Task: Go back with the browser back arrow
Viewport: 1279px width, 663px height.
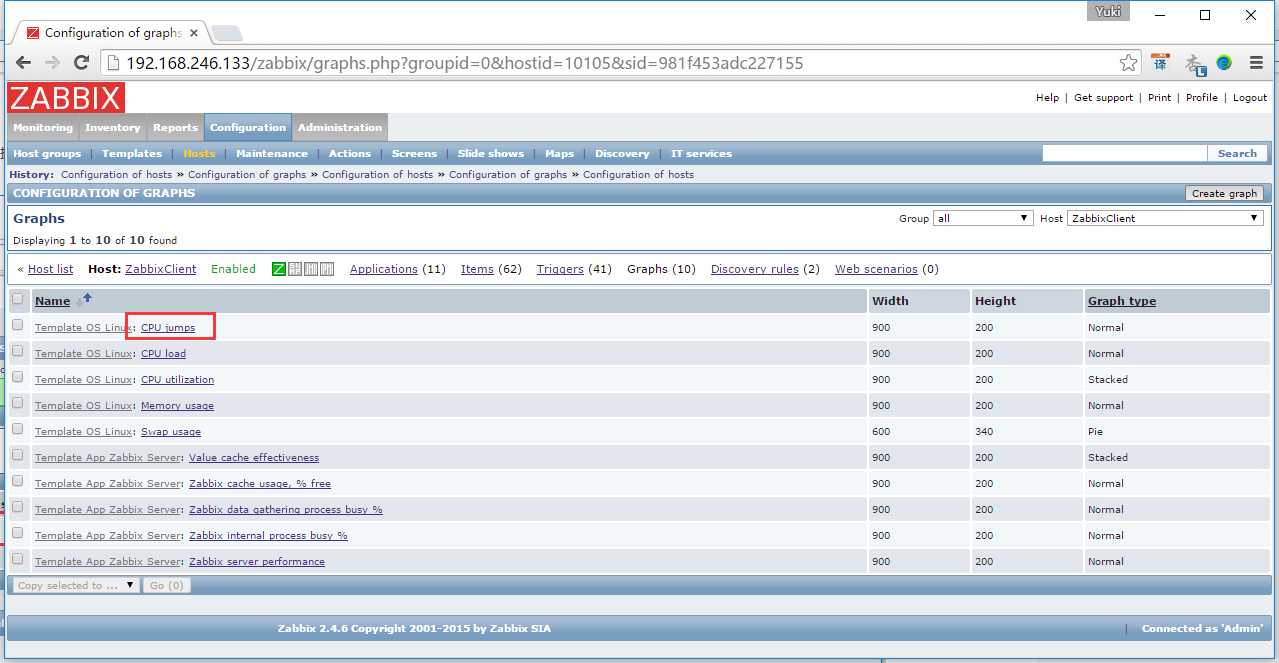Action: click(x=22, y=62)
